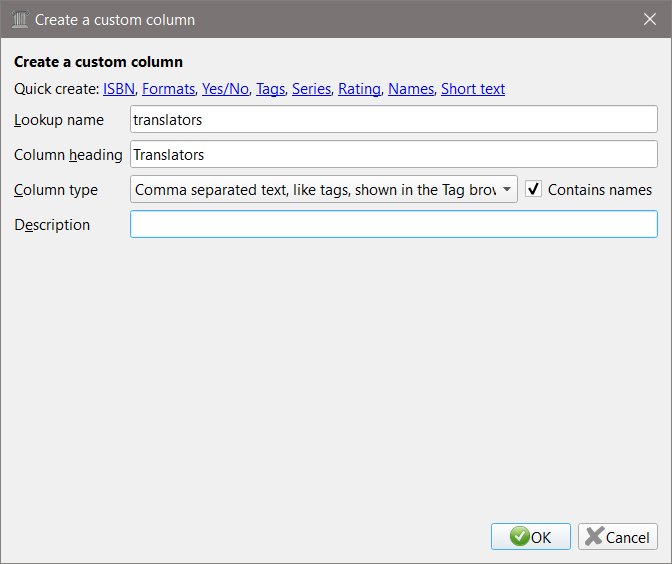Focus the Lookup name text field
The image size is (672, 564).
394,120
